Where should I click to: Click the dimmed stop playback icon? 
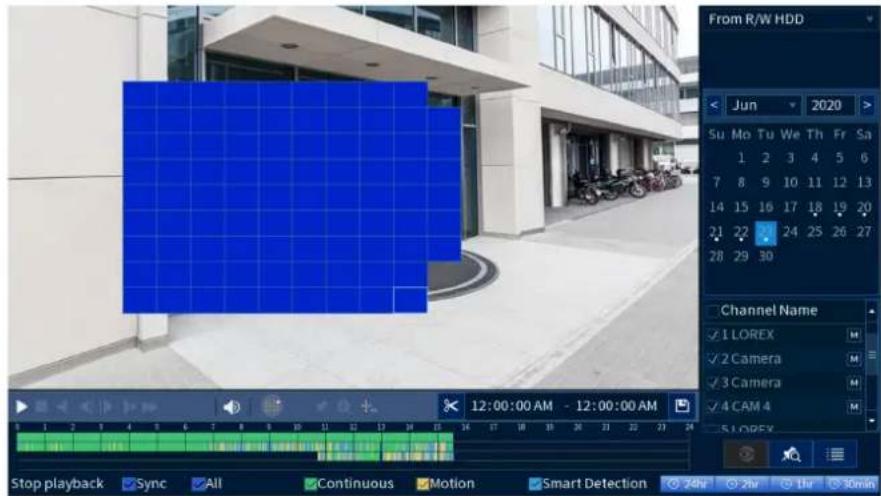[41, 407]
